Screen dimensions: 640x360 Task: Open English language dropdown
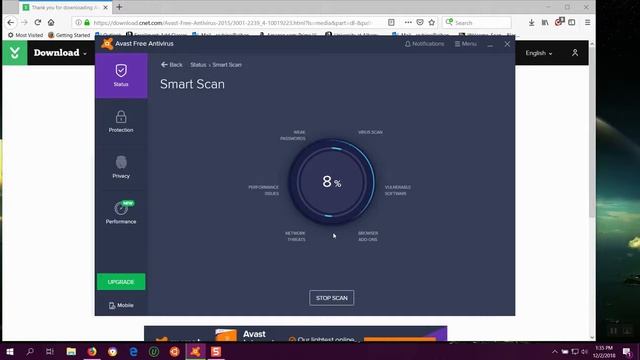pos(539,53)
